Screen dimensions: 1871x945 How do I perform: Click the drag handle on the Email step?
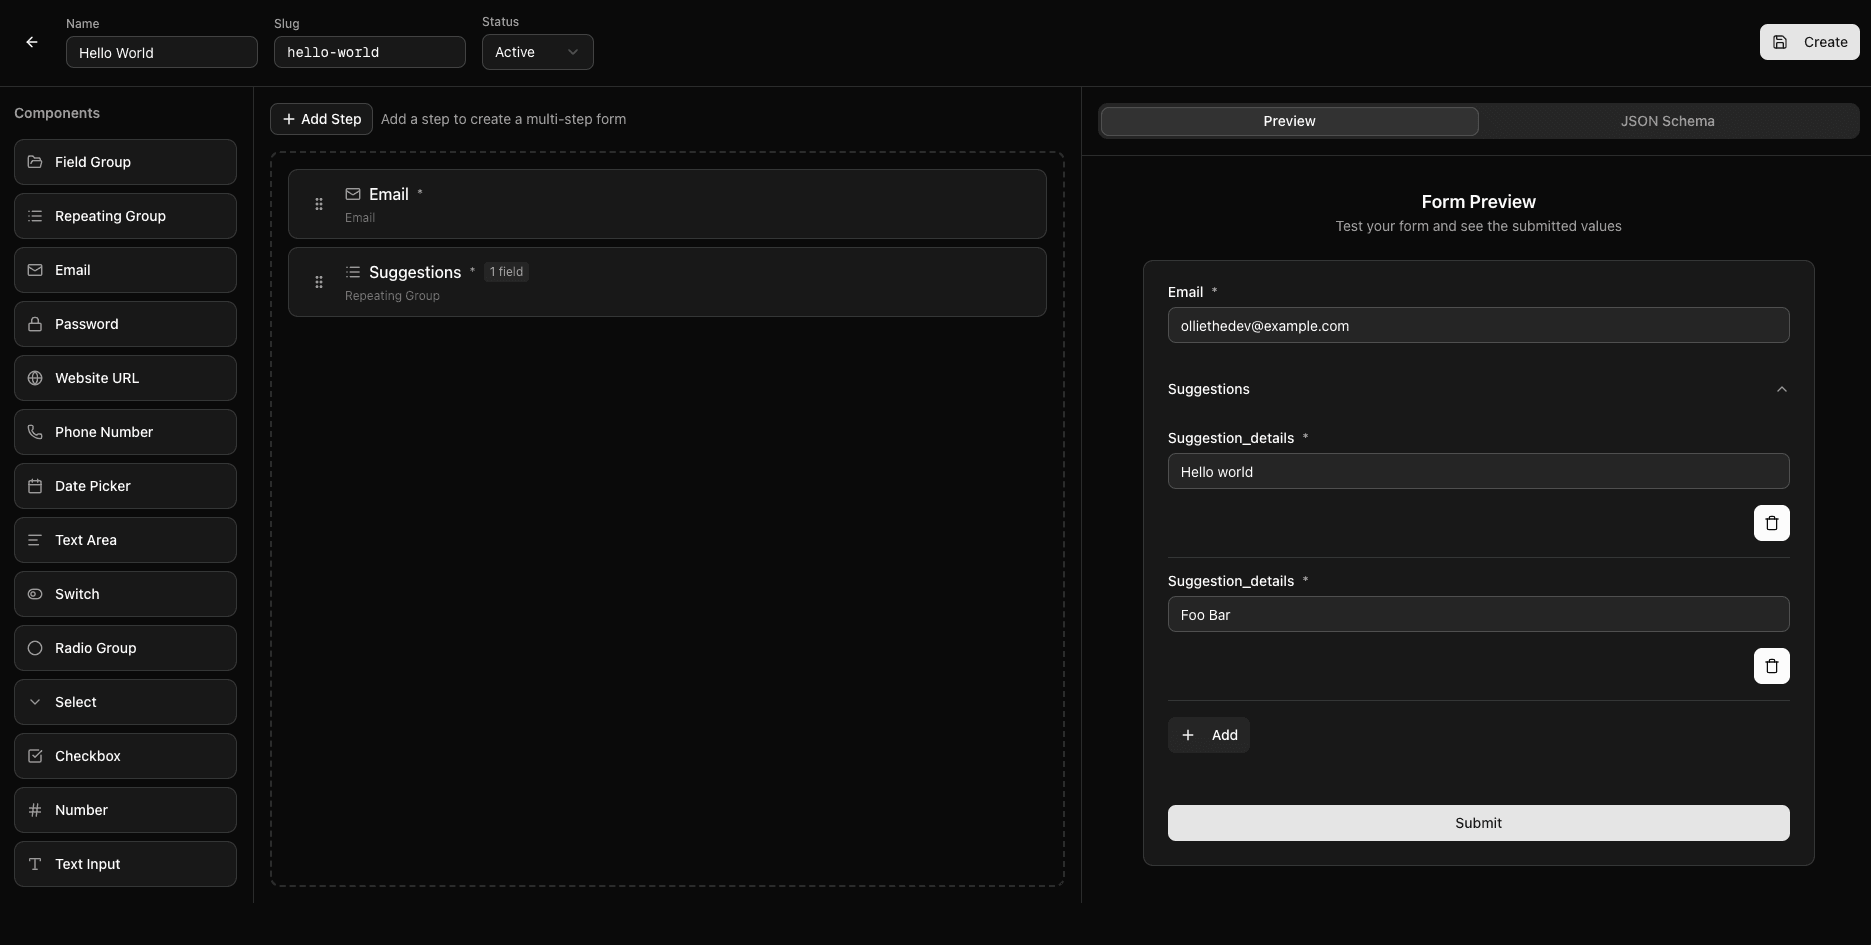tap(319, 203)
